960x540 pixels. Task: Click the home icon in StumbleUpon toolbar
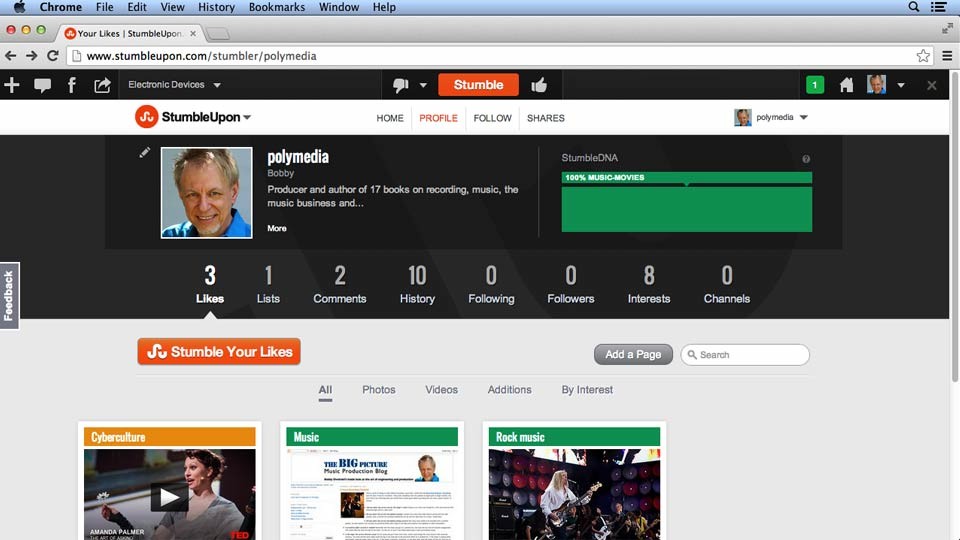[x=846, y=85]
